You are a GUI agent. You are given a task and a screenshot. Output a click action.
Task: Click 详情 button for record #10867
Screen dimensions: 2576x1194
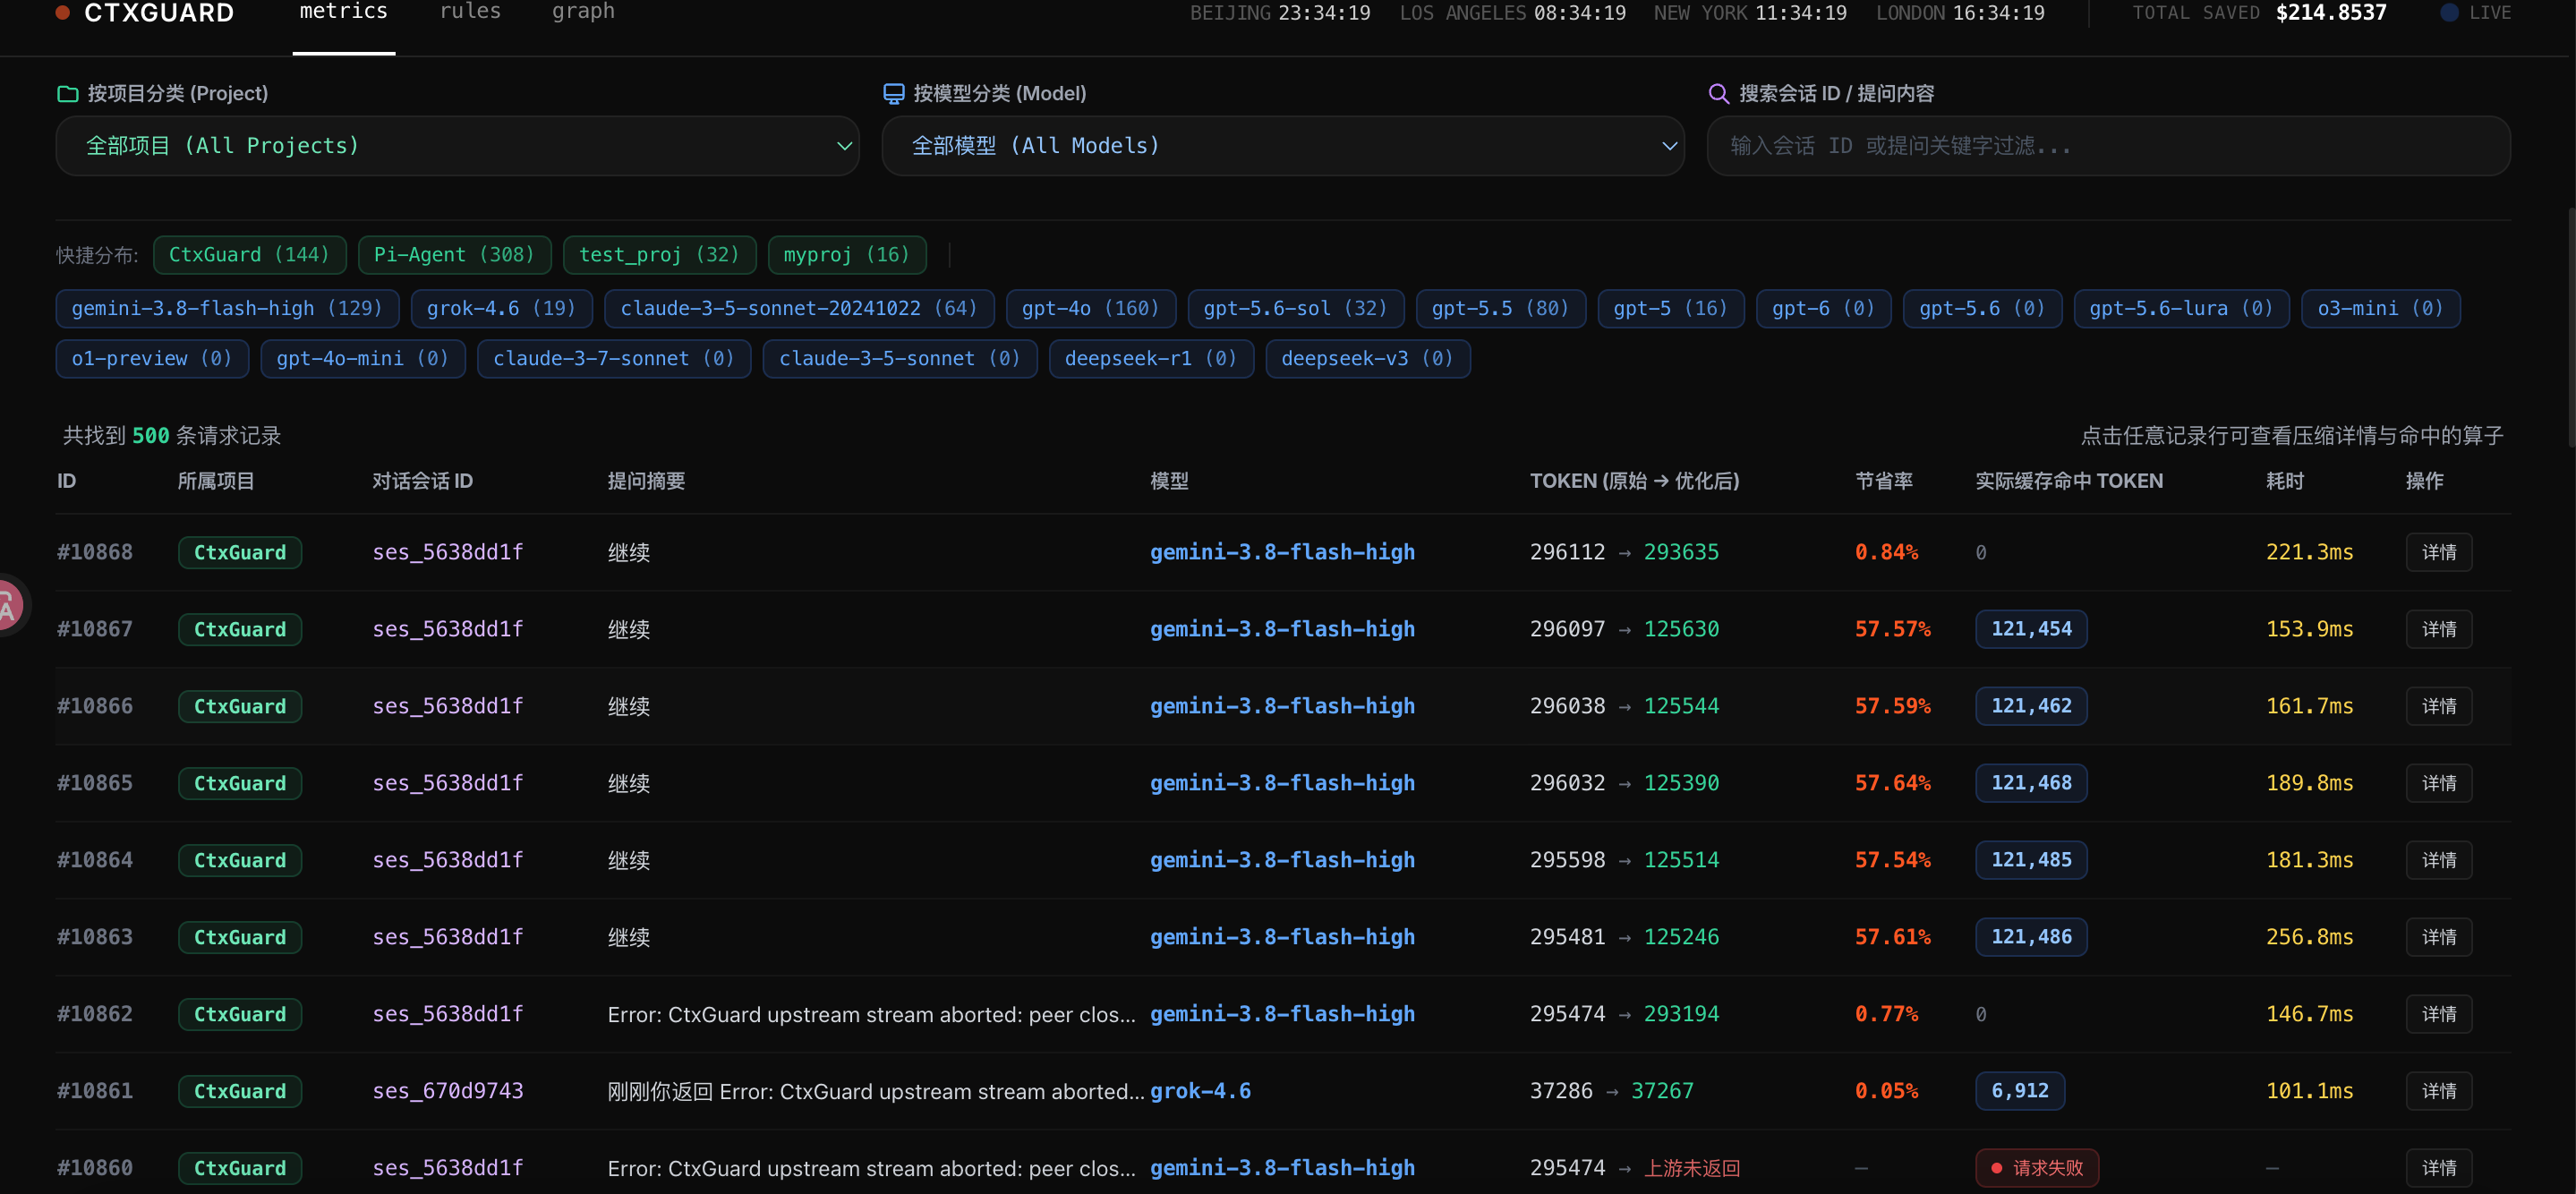pos(2438,629)
